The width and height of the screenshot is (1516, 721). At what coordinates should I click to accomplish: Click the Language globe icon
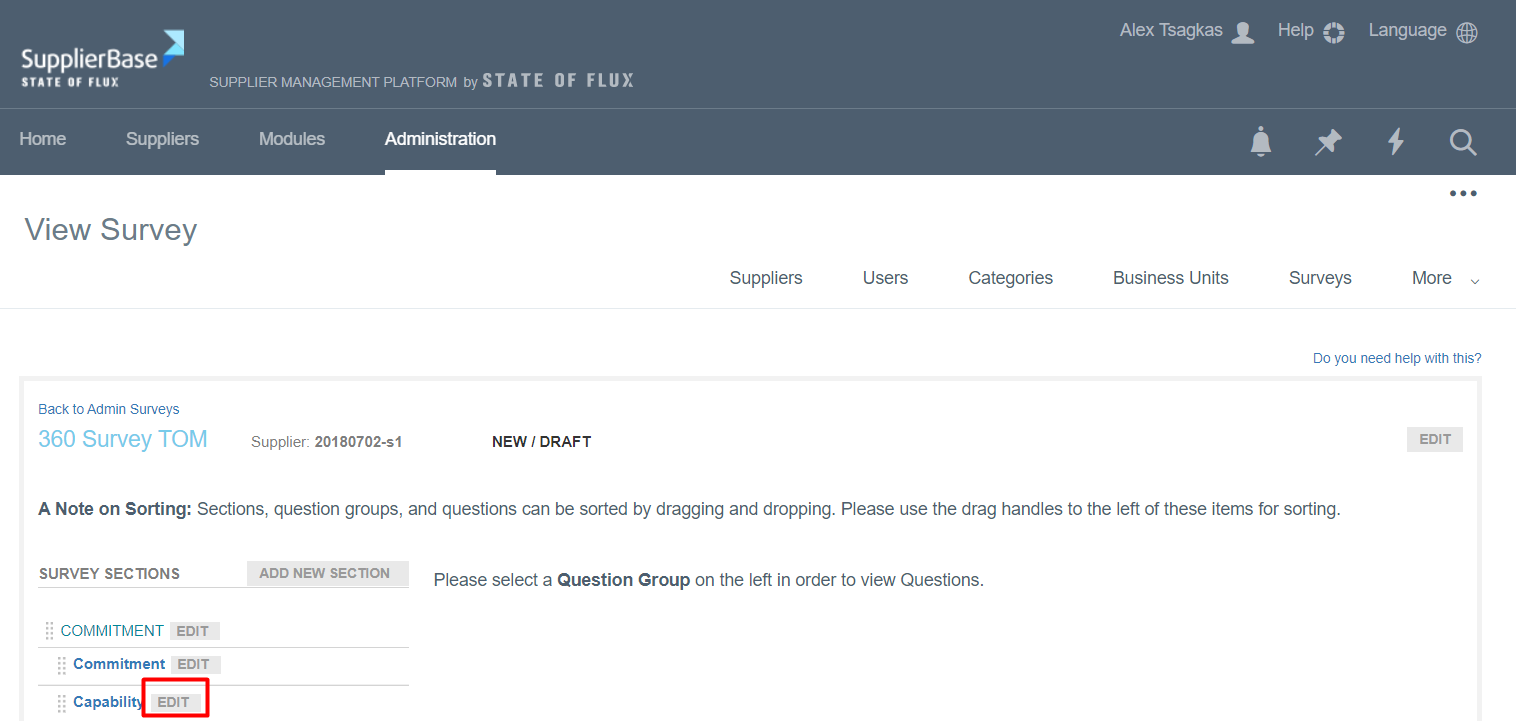1467,32
